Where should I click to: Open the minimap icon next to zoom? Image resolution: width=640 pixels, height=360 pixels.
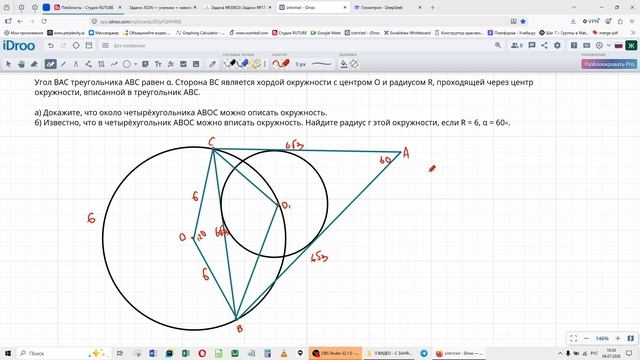pos(631,338)
